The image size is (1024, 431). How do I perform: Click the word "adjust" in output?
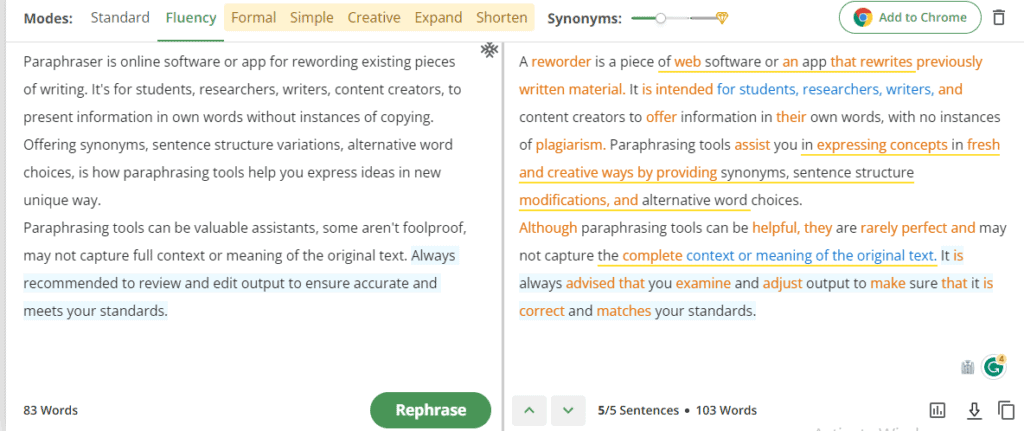click(782, 283)
